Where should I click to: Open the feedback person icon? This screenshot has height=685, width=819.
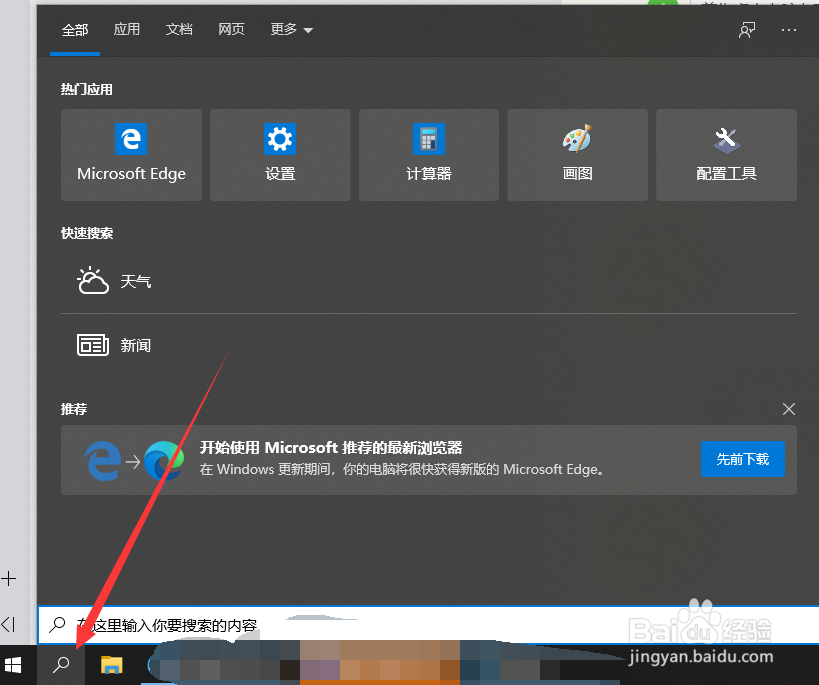pos(747,30)
